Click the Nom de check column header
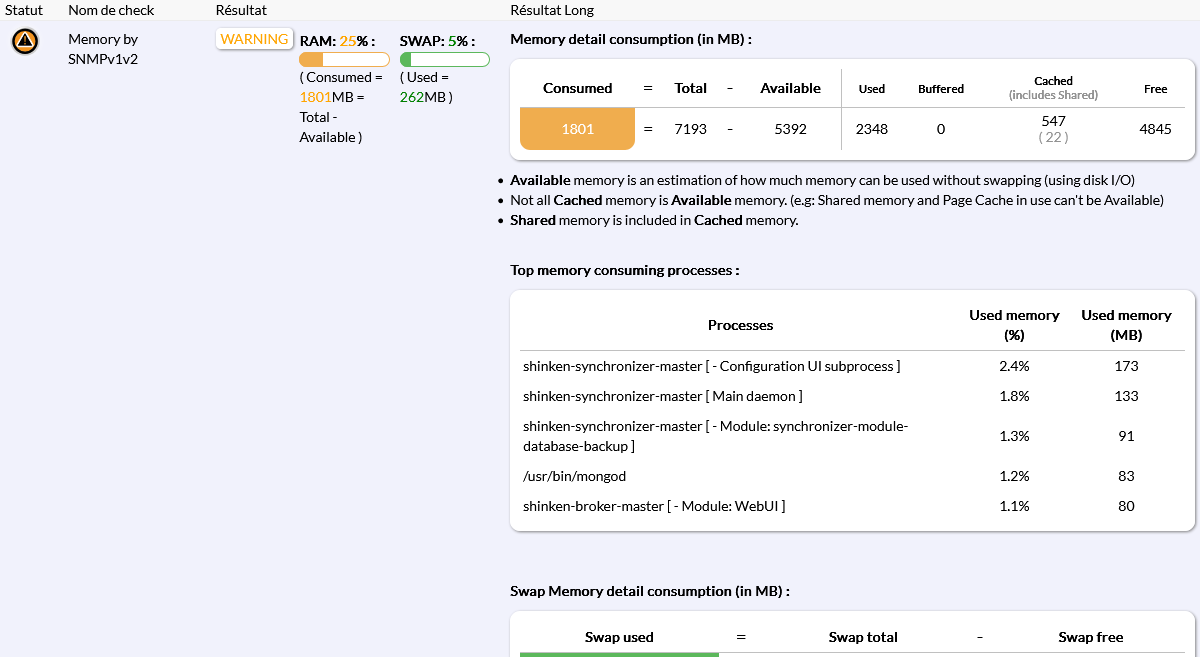This screenshot has width=1200, height=657. pos(111,10)
